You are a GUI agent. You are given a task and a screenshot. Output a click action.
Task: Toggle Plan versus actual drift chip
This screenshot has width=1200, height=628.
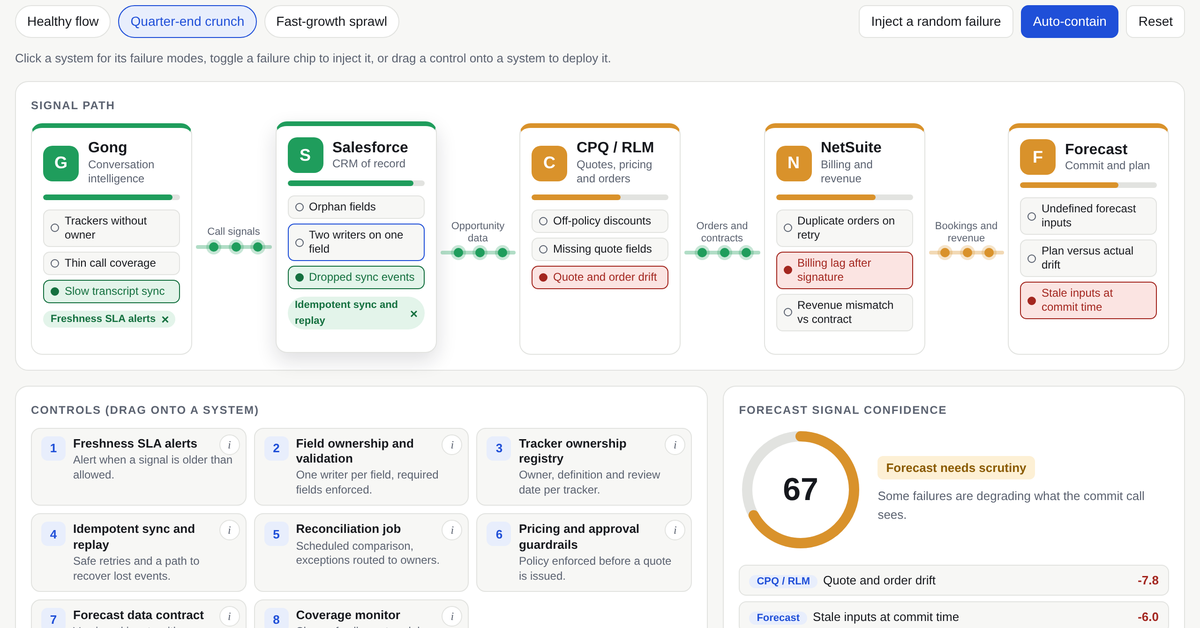1088,258
